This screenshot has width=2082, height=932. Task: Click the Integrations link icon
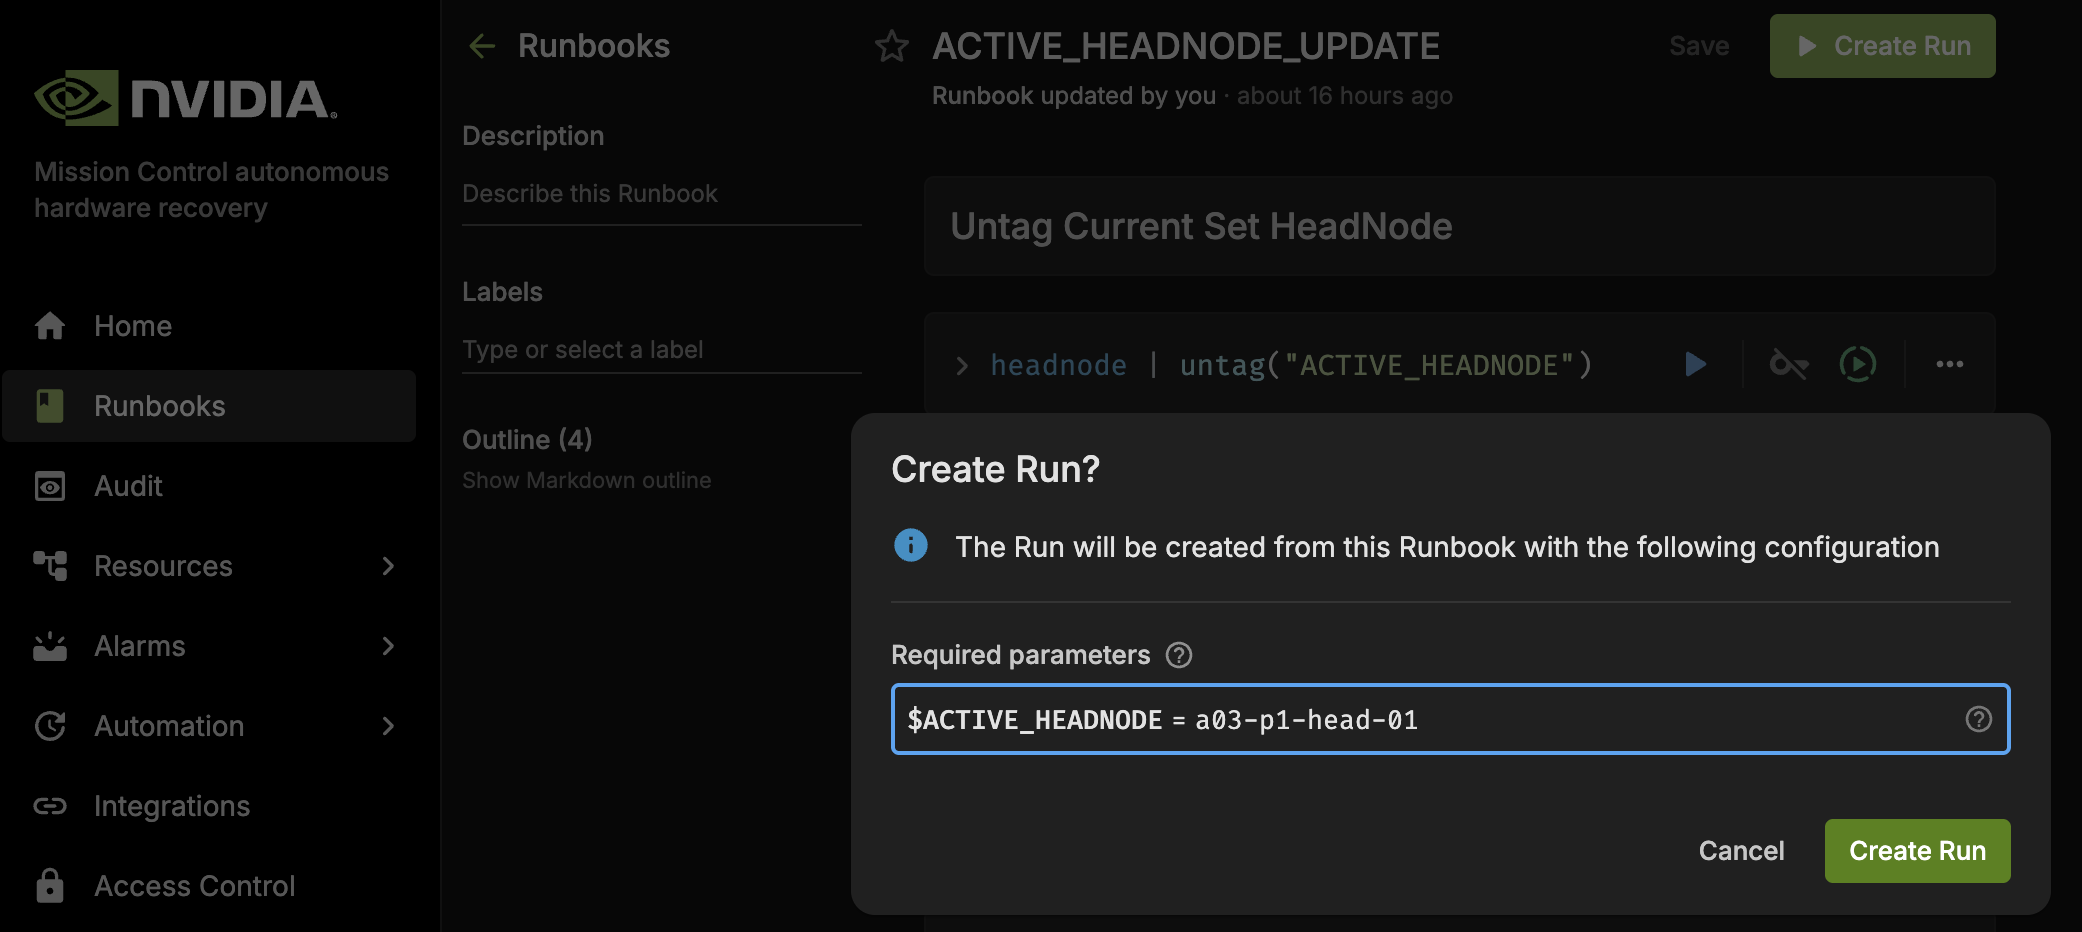pyautogui.click(x=50, y=806)
